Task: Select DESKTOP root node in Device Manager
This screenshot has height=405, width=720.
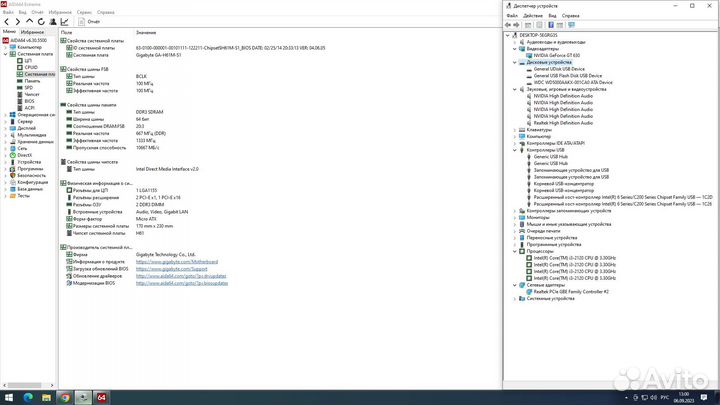Action: pos(538,35)
